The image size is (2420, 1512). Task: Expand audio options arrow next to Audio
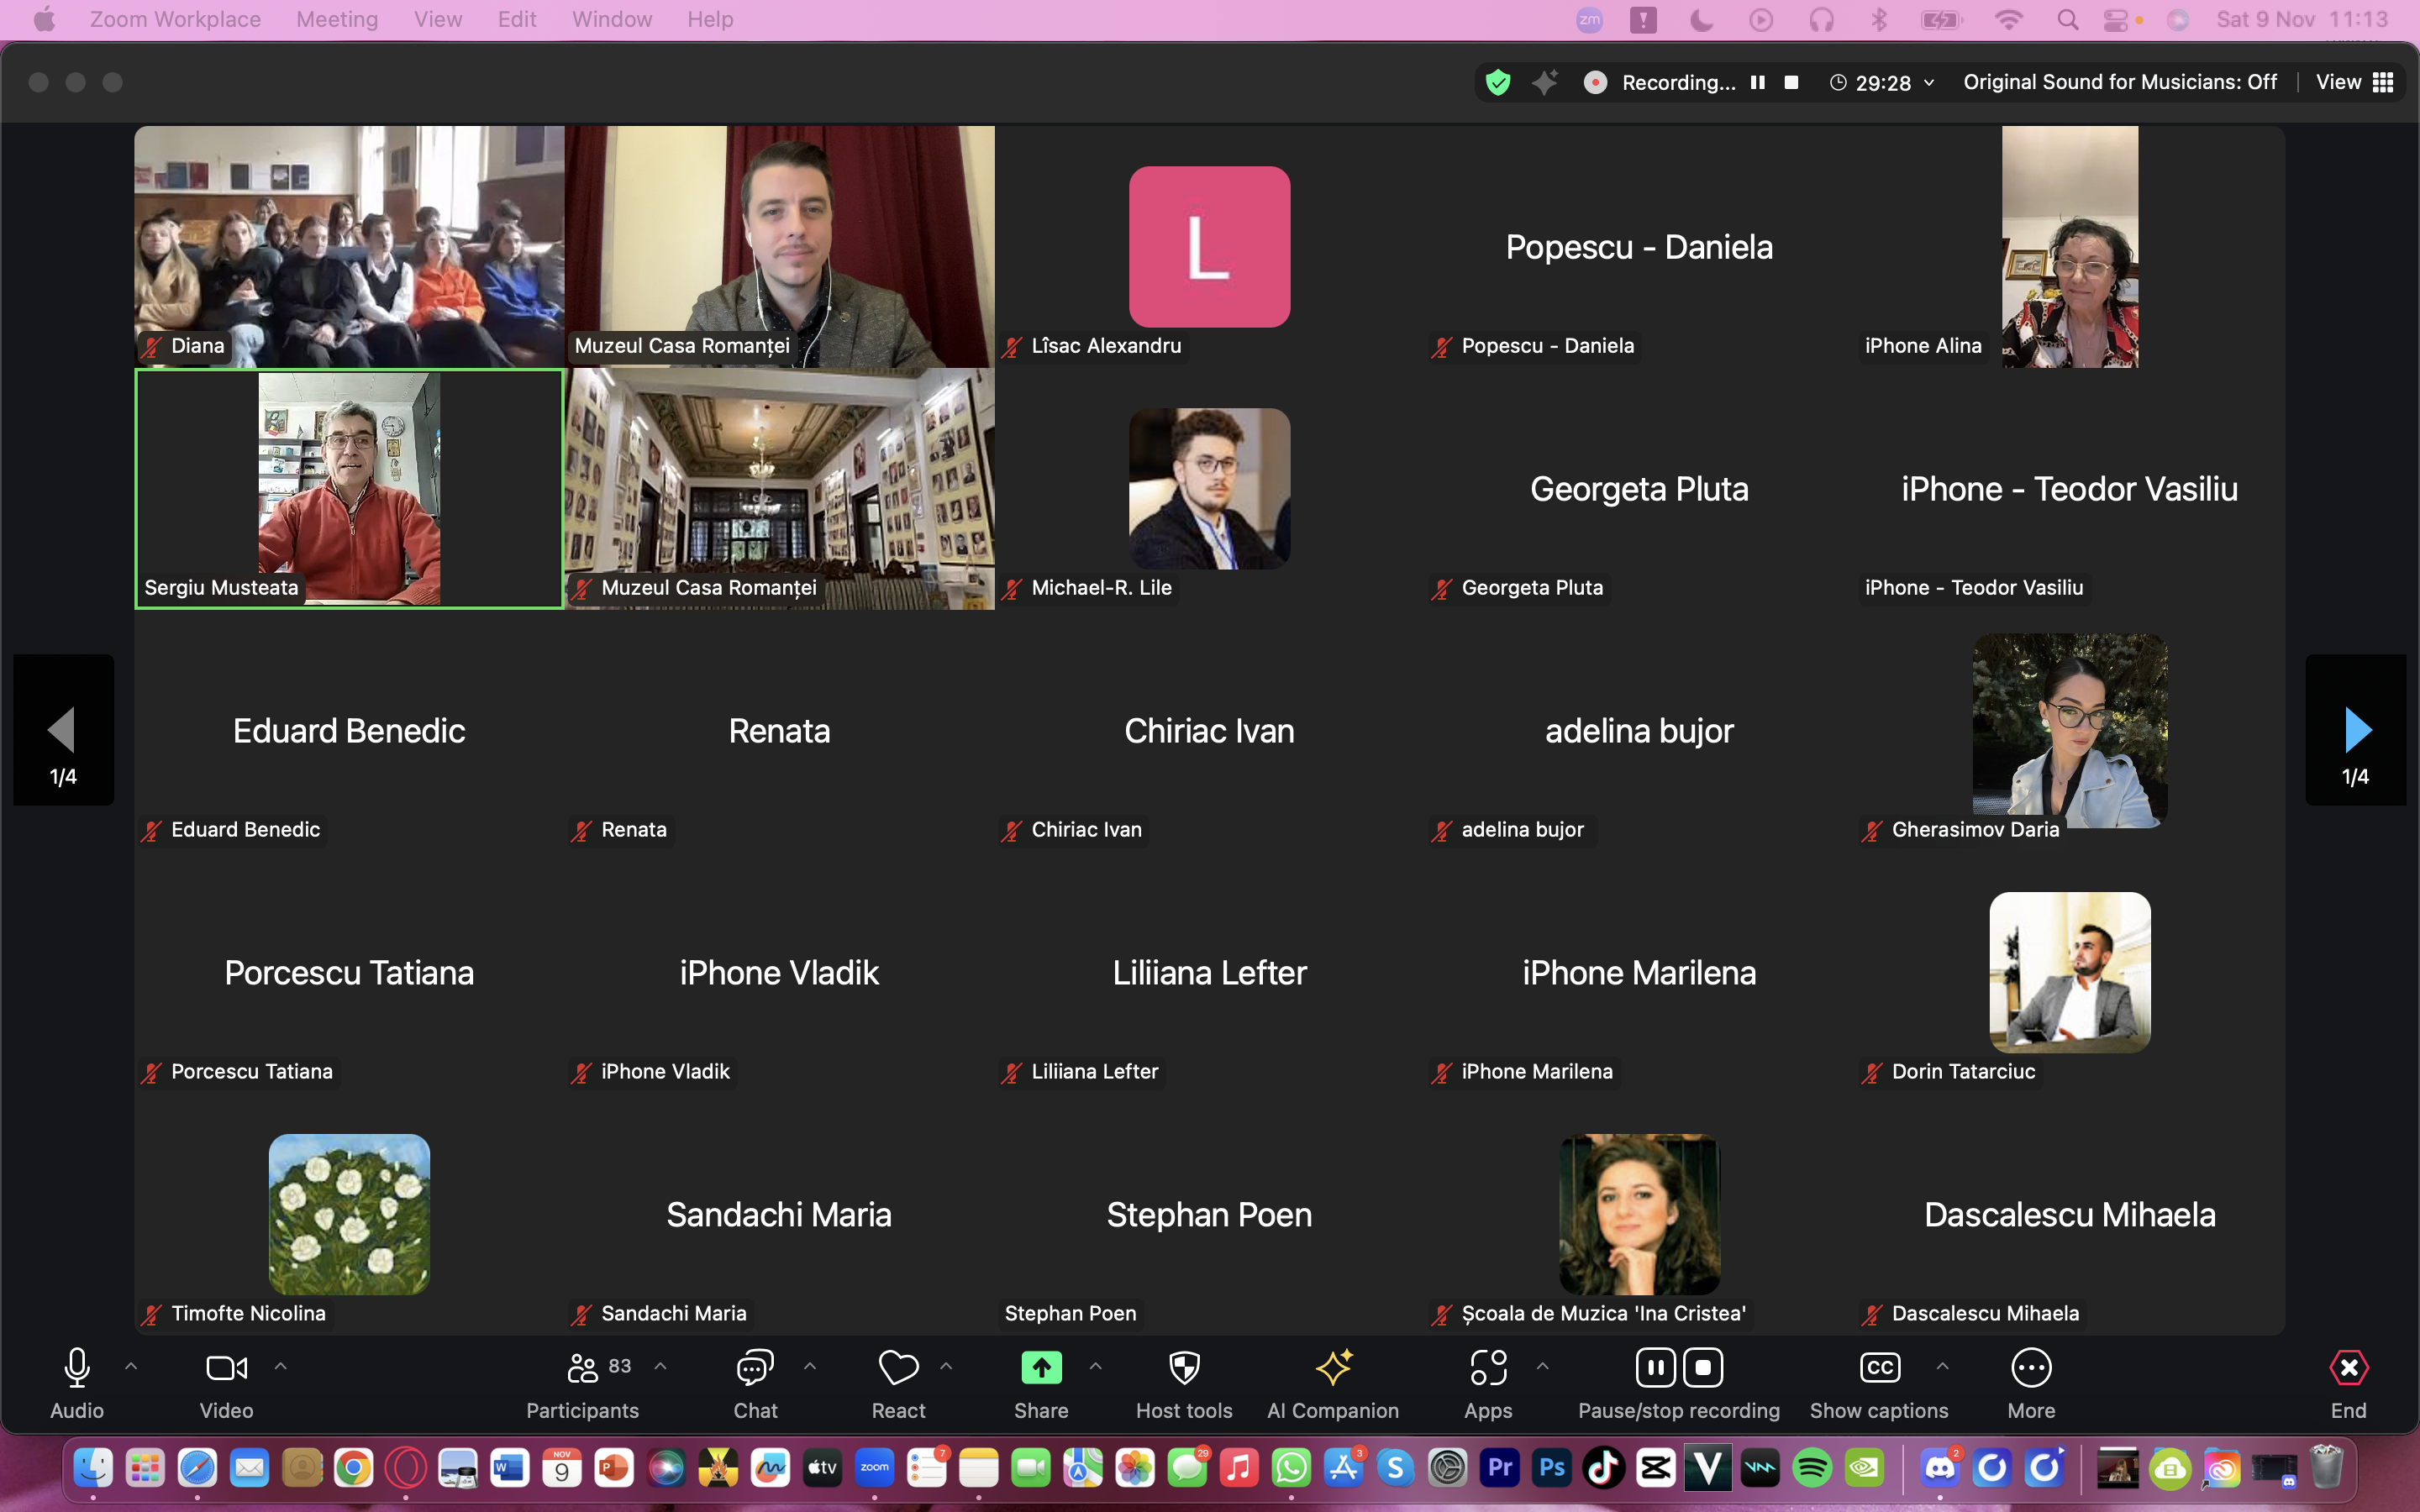click(x=131, y=1366)
